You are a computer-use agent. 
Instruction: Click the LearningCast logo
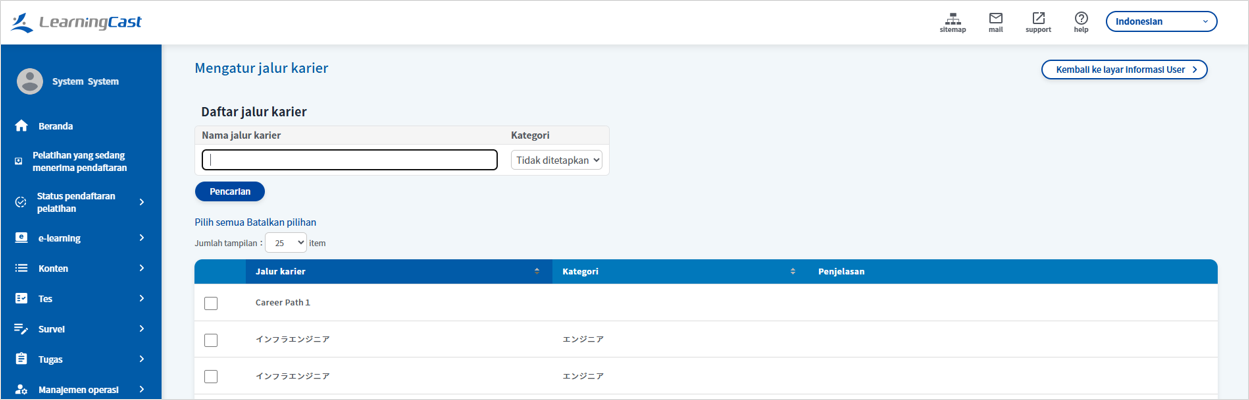tap(76, 22)
